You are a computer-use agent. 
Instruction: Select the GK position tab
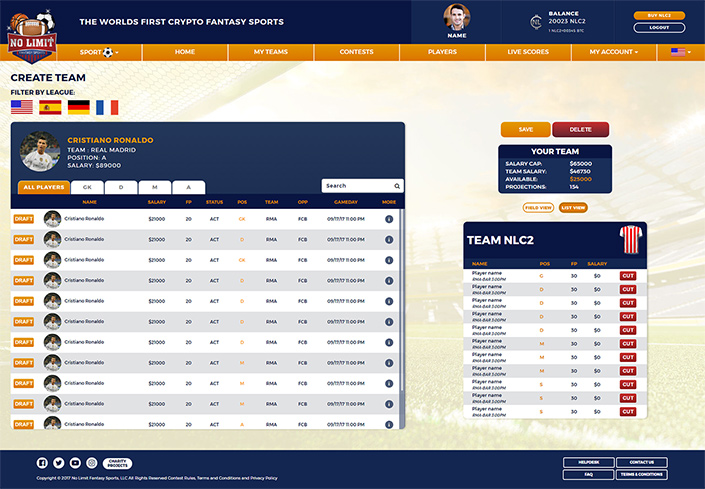pyautogui.click(x=87, y=187)
